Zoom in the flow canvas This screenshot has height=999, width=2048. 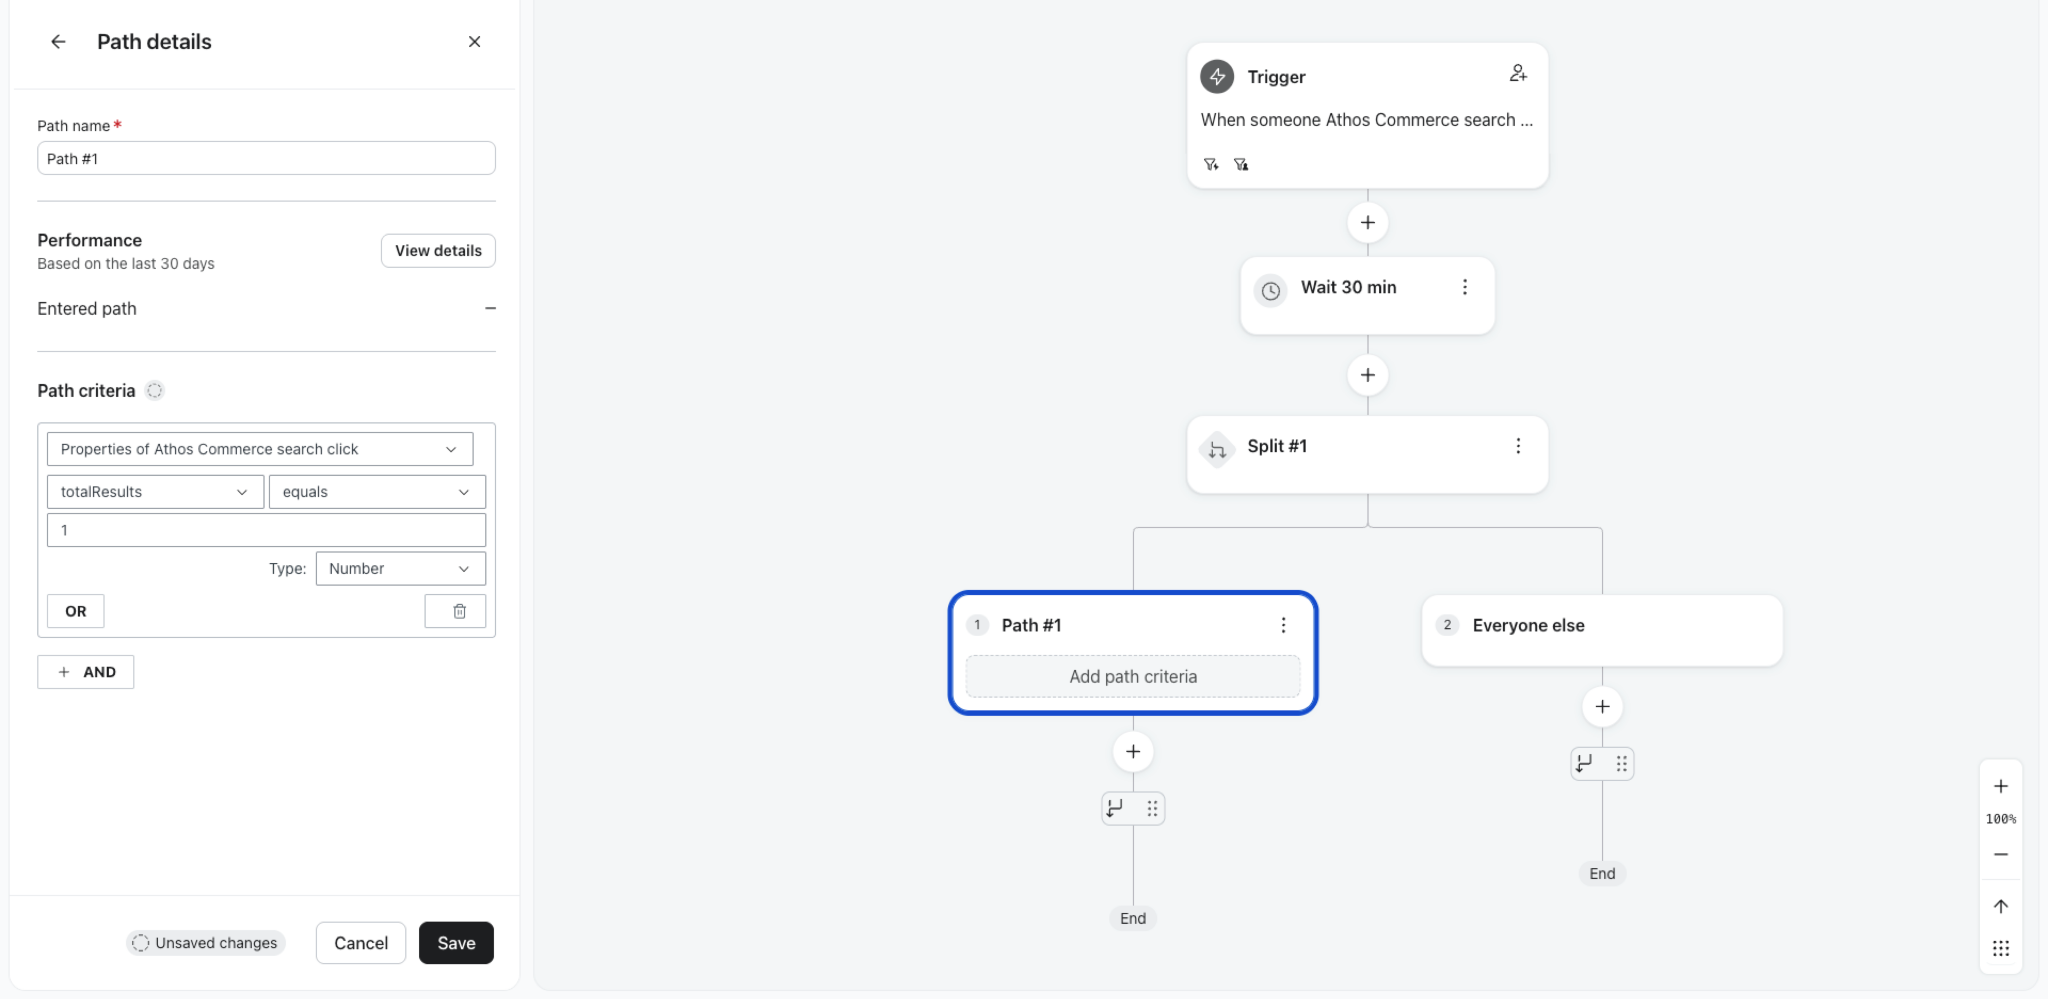click(x=2001, y=786)
